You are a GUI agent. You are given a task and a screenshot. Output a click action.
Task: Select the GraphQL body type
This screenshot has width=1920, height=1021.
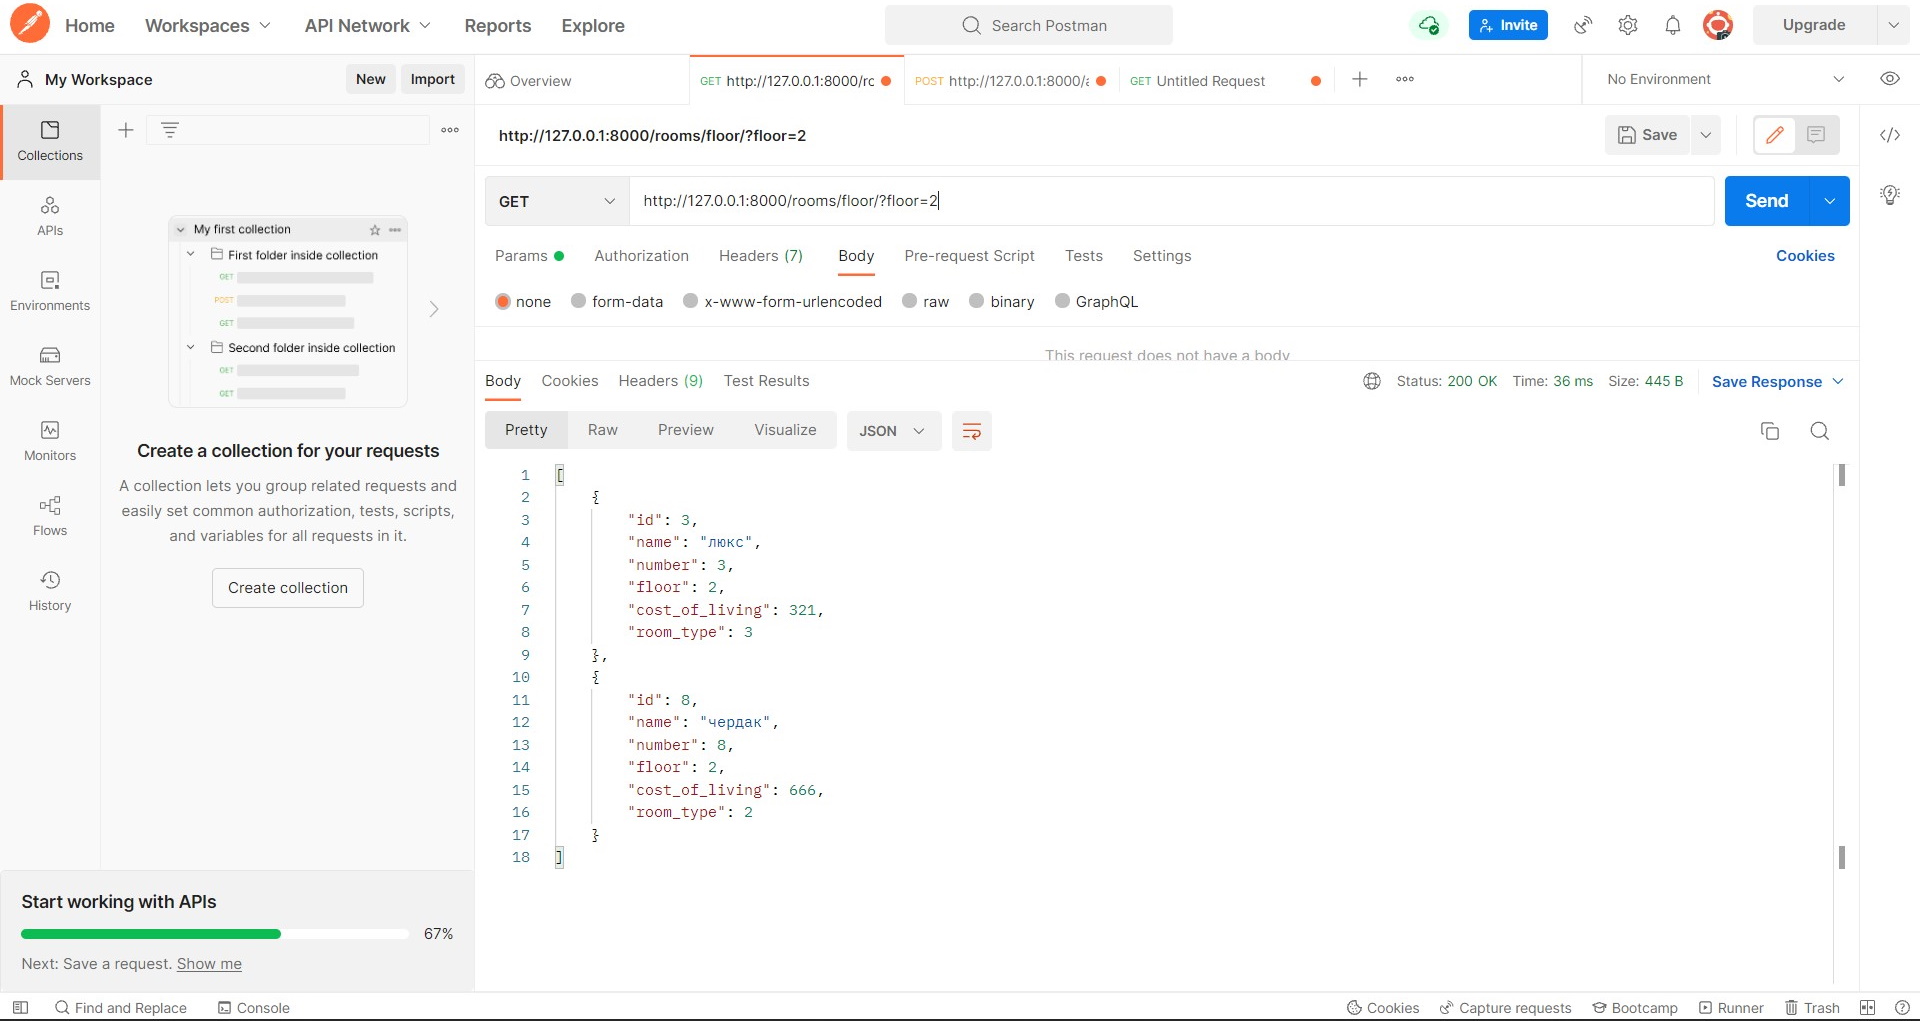pyautogui.click(x=1096, y=301)
